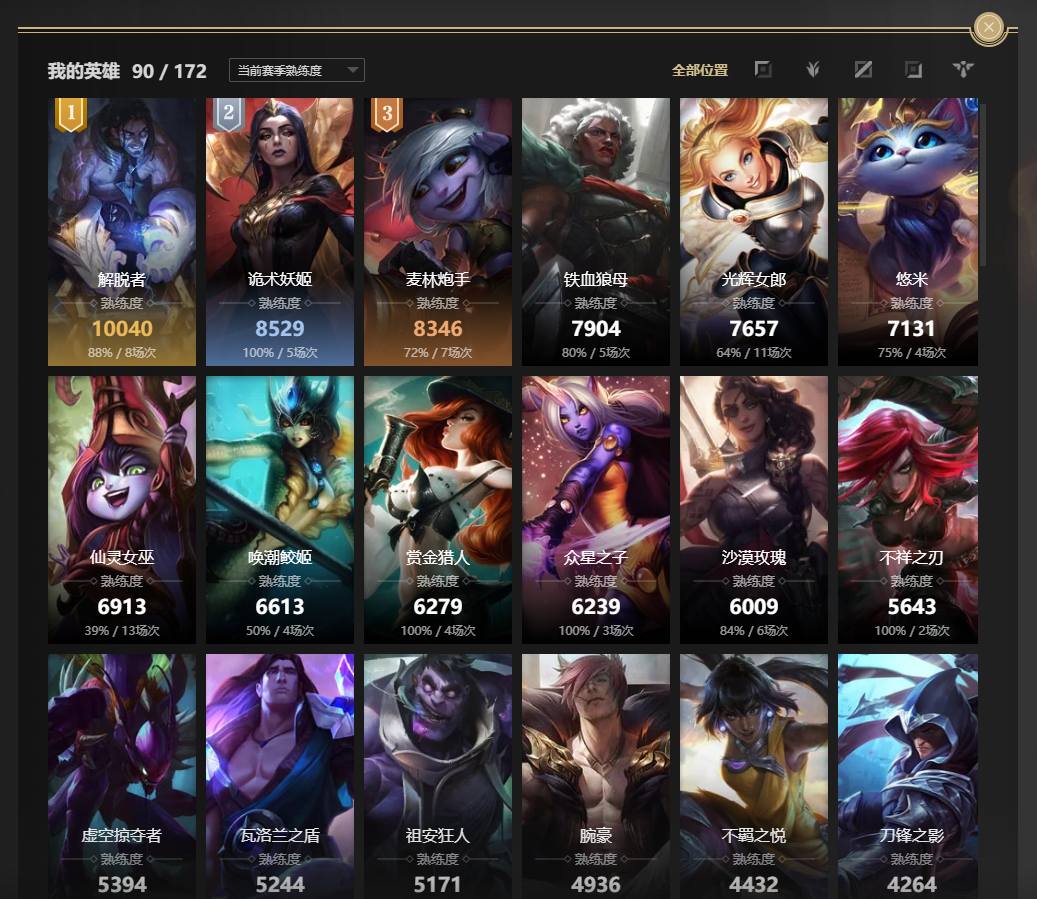Select the 铁血狼母 champion card
Image resolution: width=1037 pixels, height=899 pixels.
click(x=596, y=232)
